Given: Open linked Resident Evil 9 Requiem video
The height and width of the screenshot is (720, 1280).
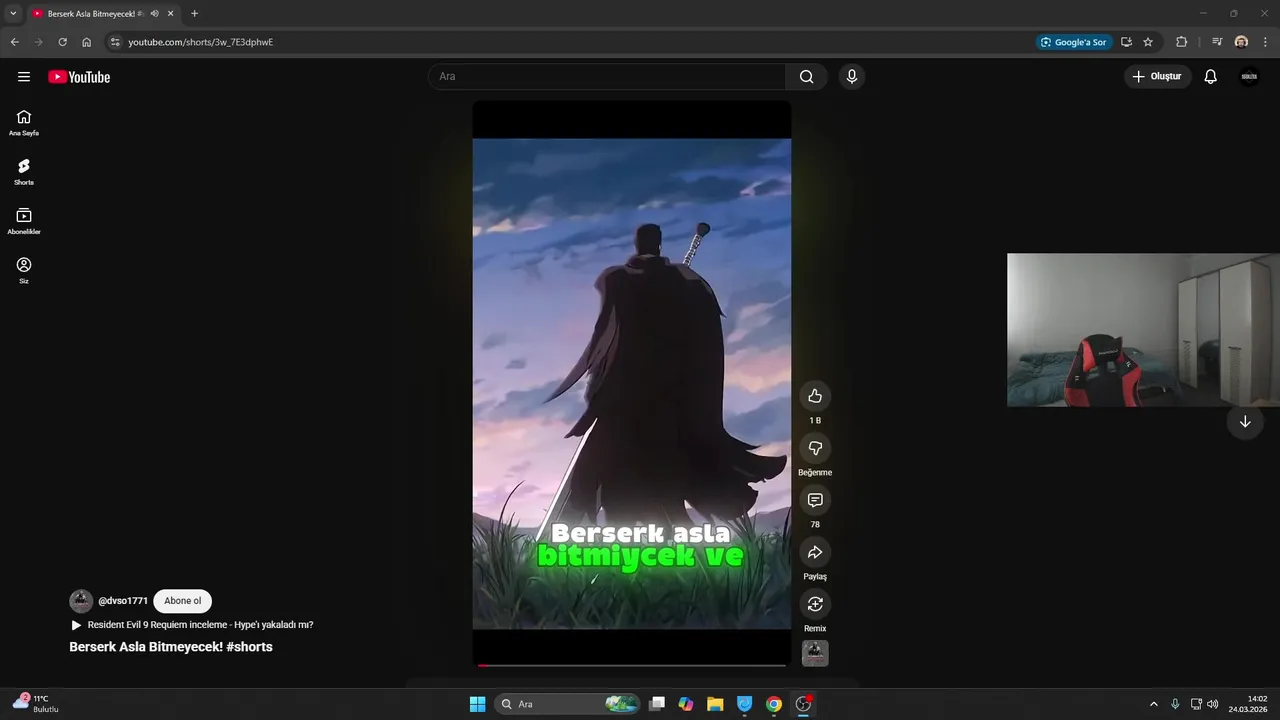Looking at the screenshot, I should [192, 625].
